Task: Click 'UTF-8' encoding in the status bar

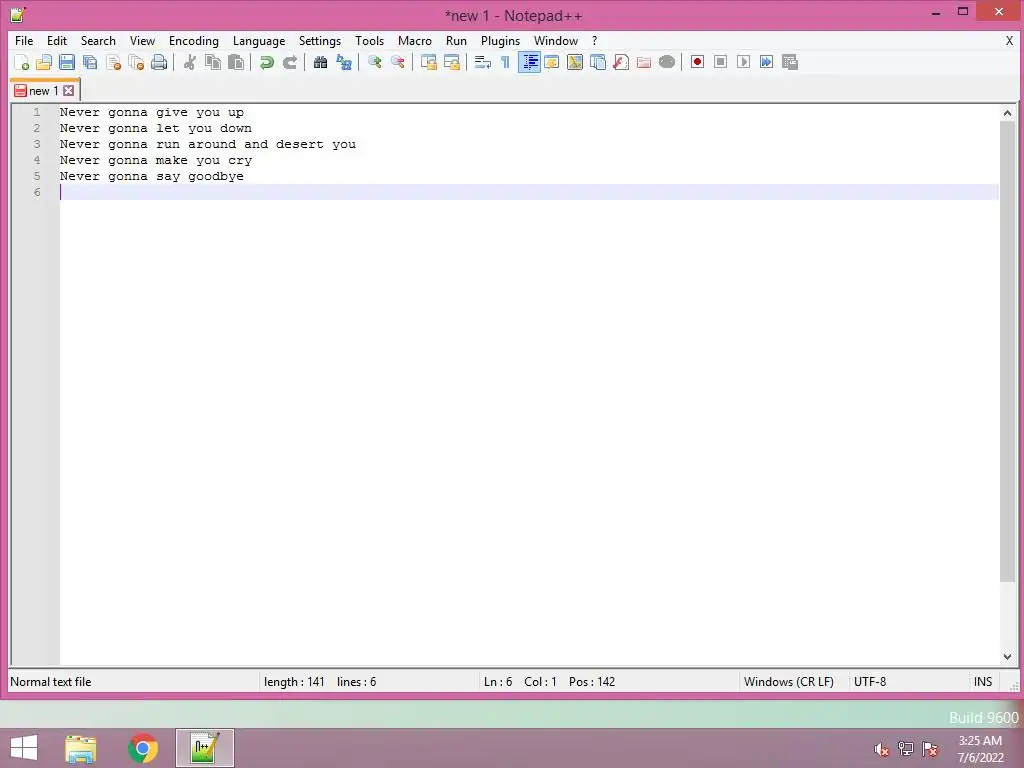Action: (870, 682)
